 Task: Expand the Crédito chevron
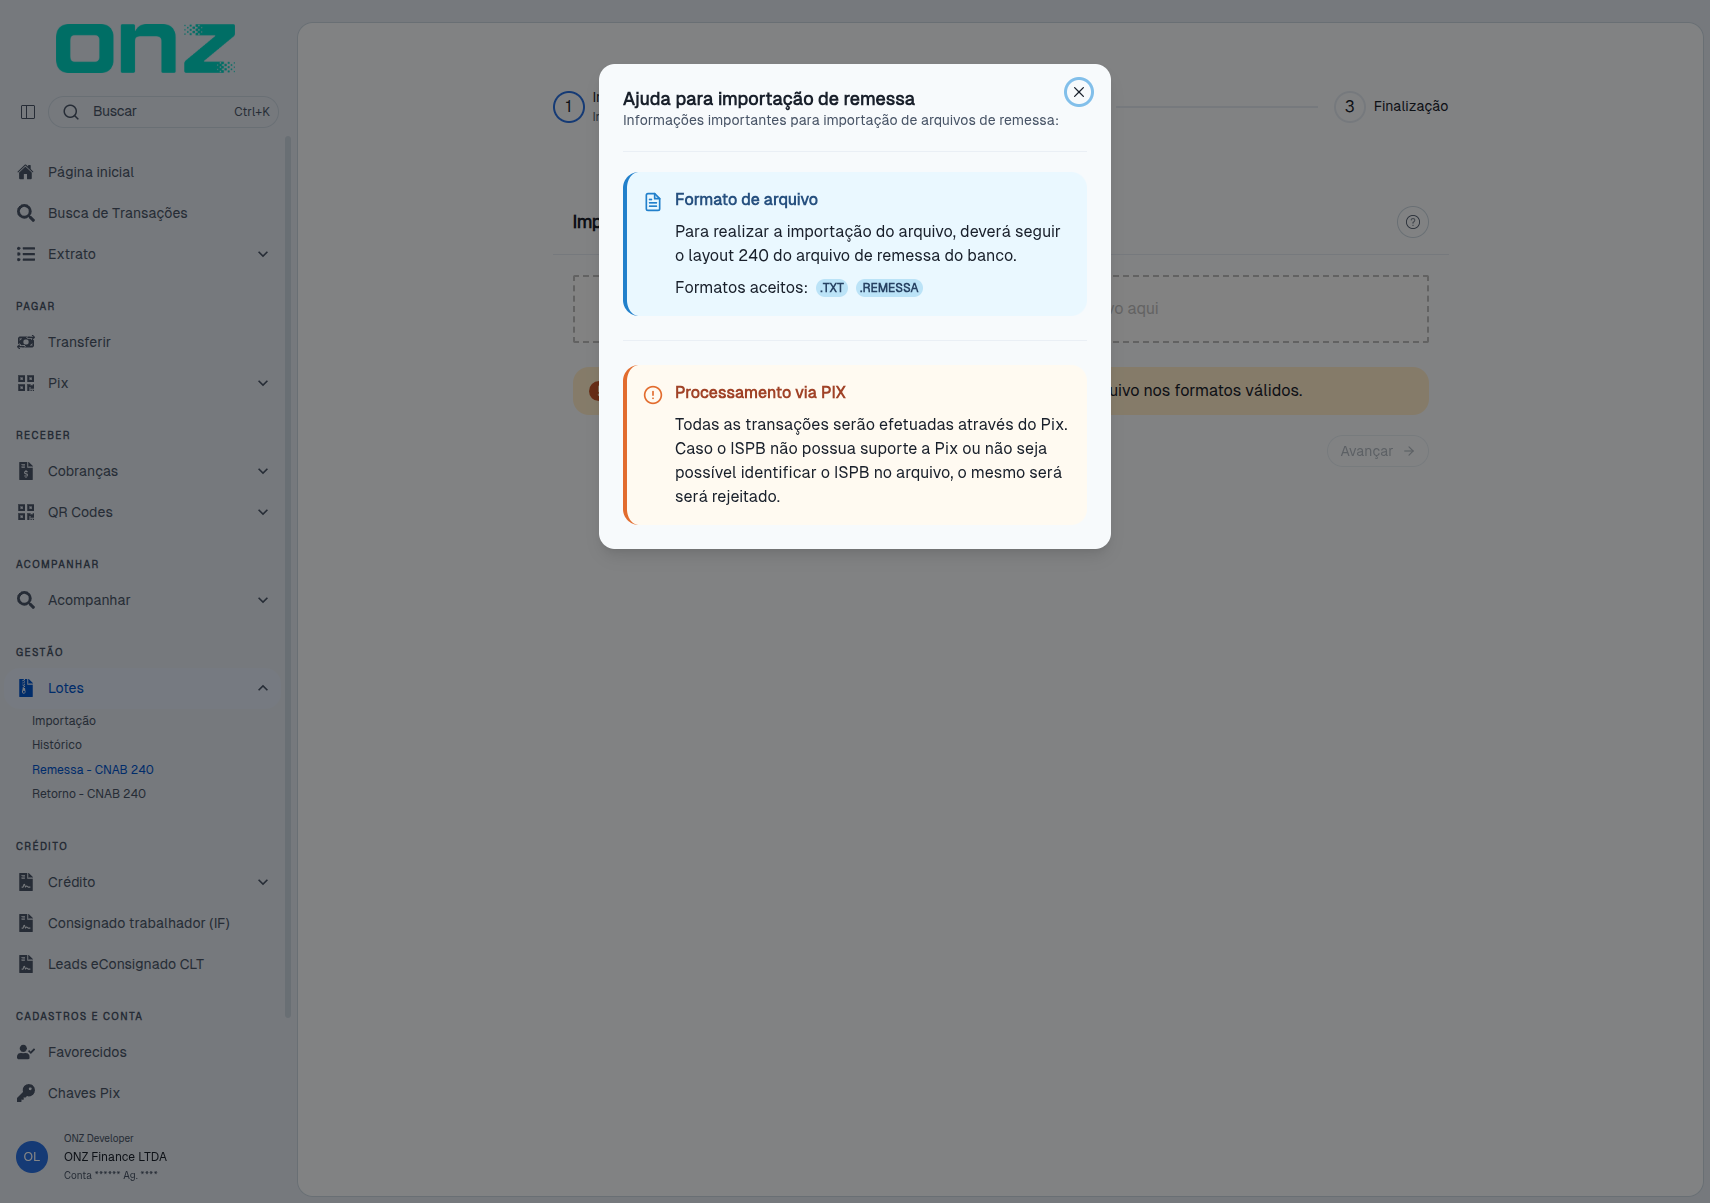pos(263,882)
